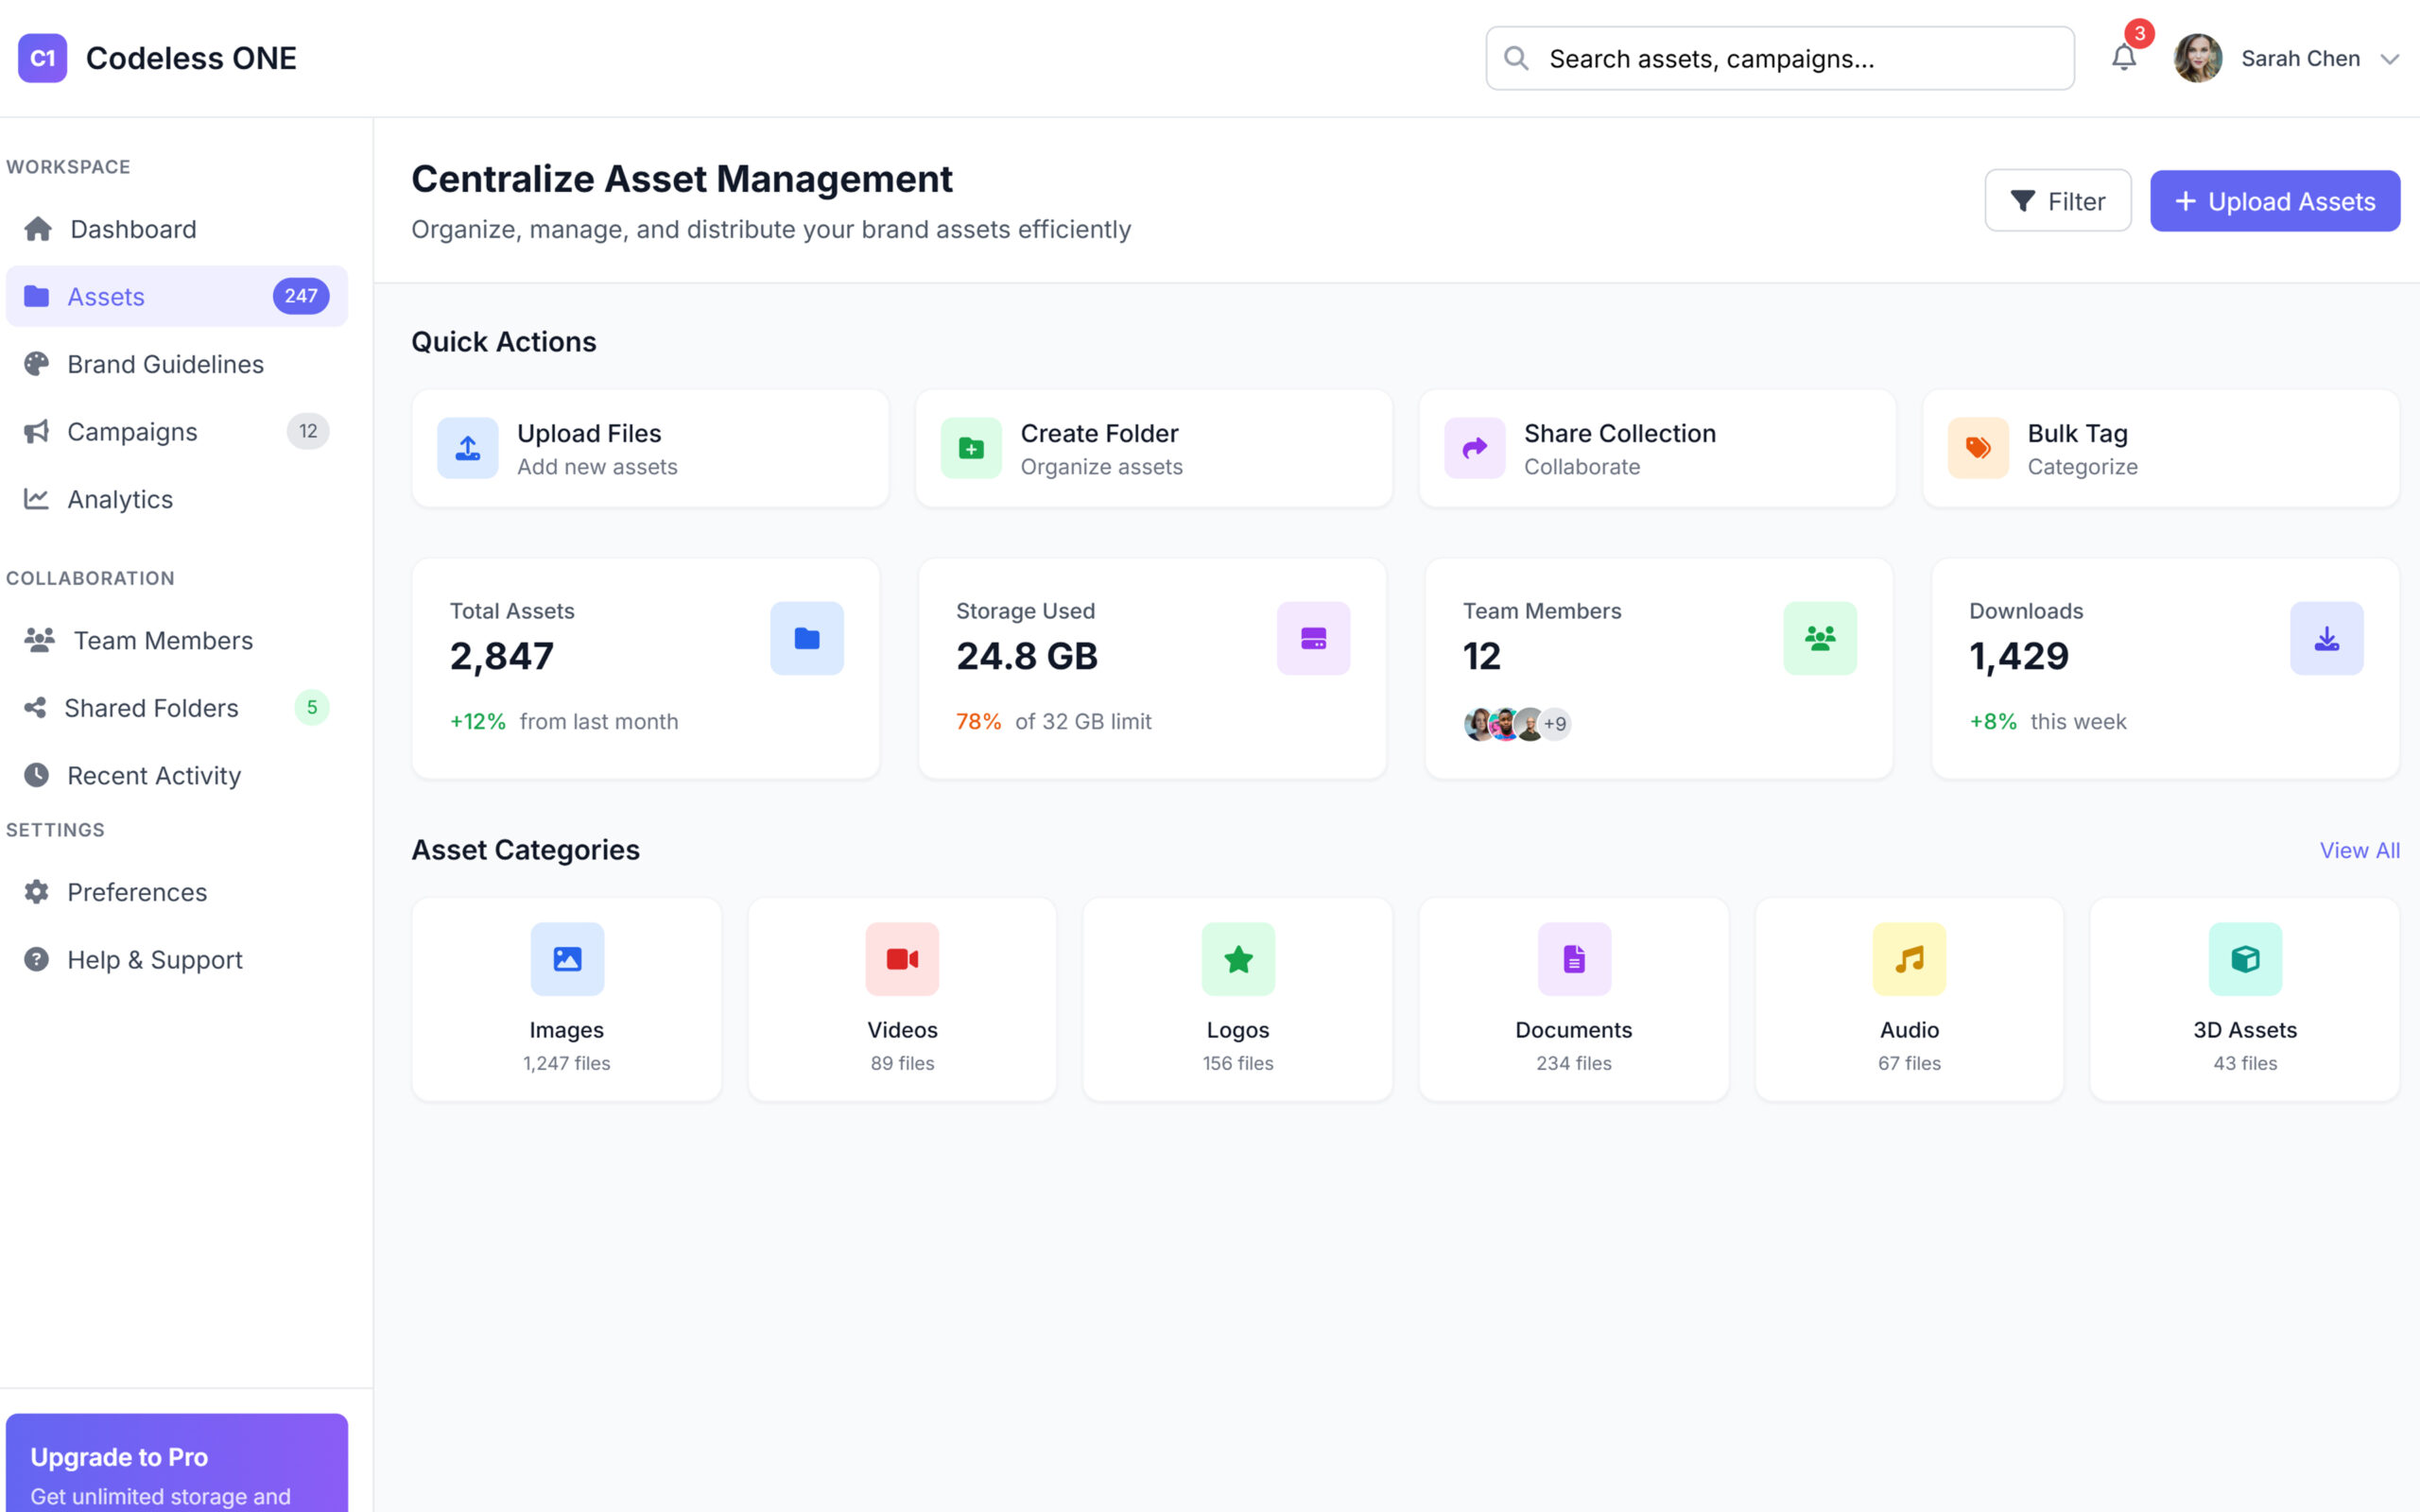This screenshot has height=1512, width=2420.
Task: Open the Videos category camera icon
Action: [x=902, y=959]
